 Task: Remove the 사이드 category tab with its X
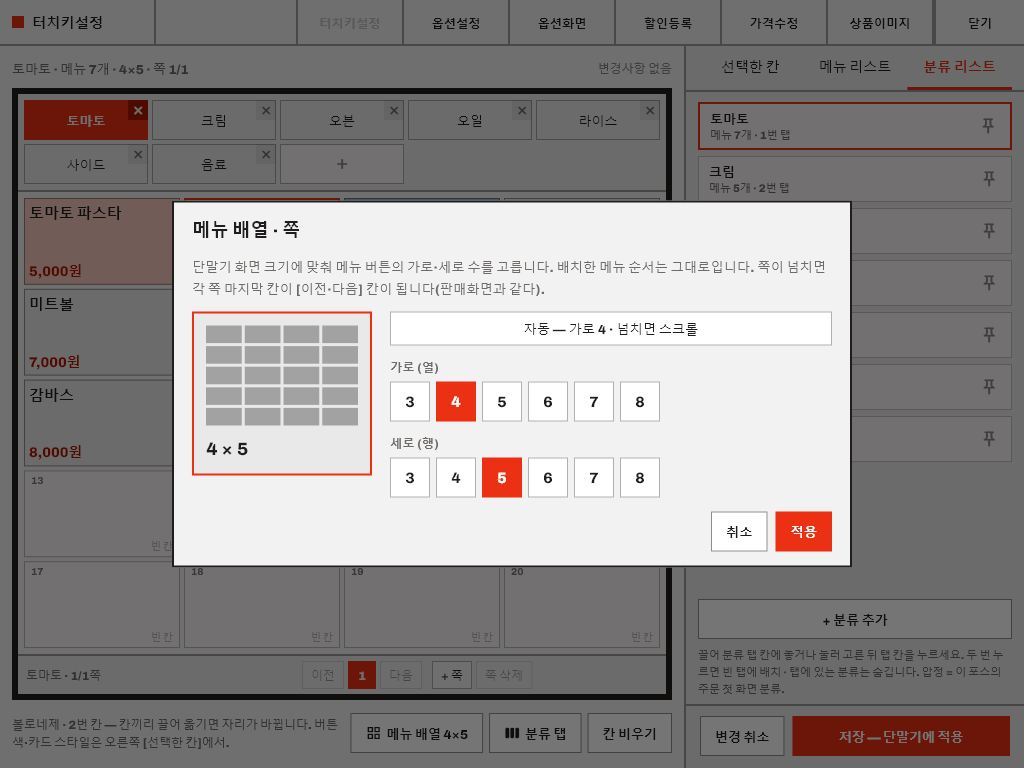click(138, 155)
